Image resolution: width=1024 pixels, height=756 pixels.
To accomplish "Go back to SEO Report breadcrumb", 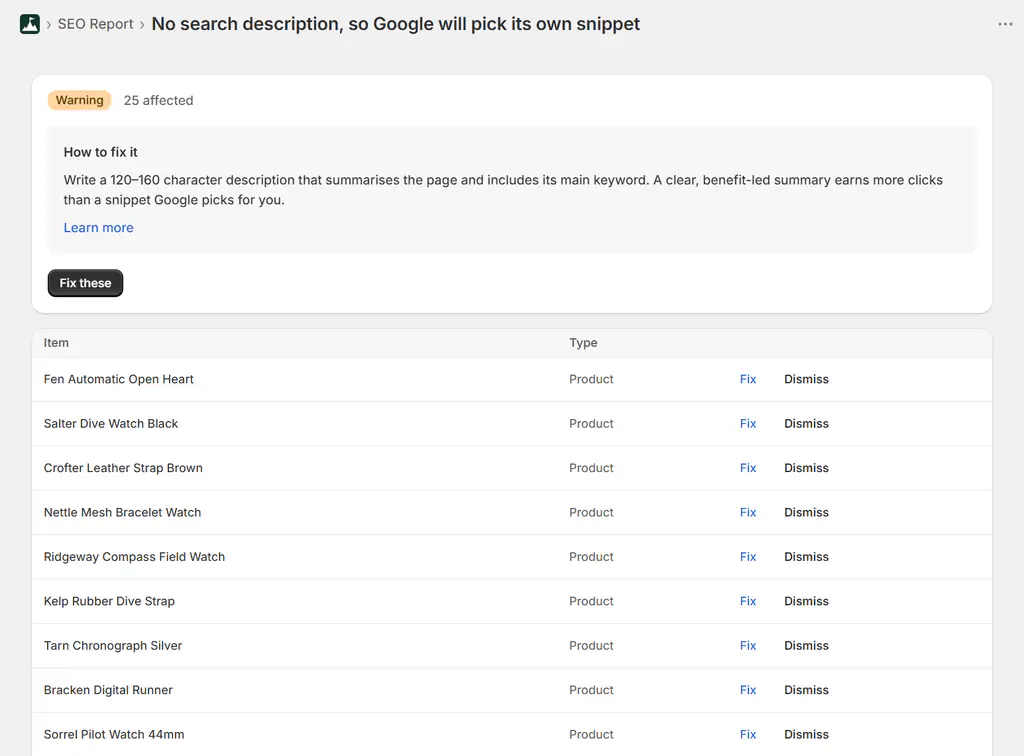I will [95, 24].
